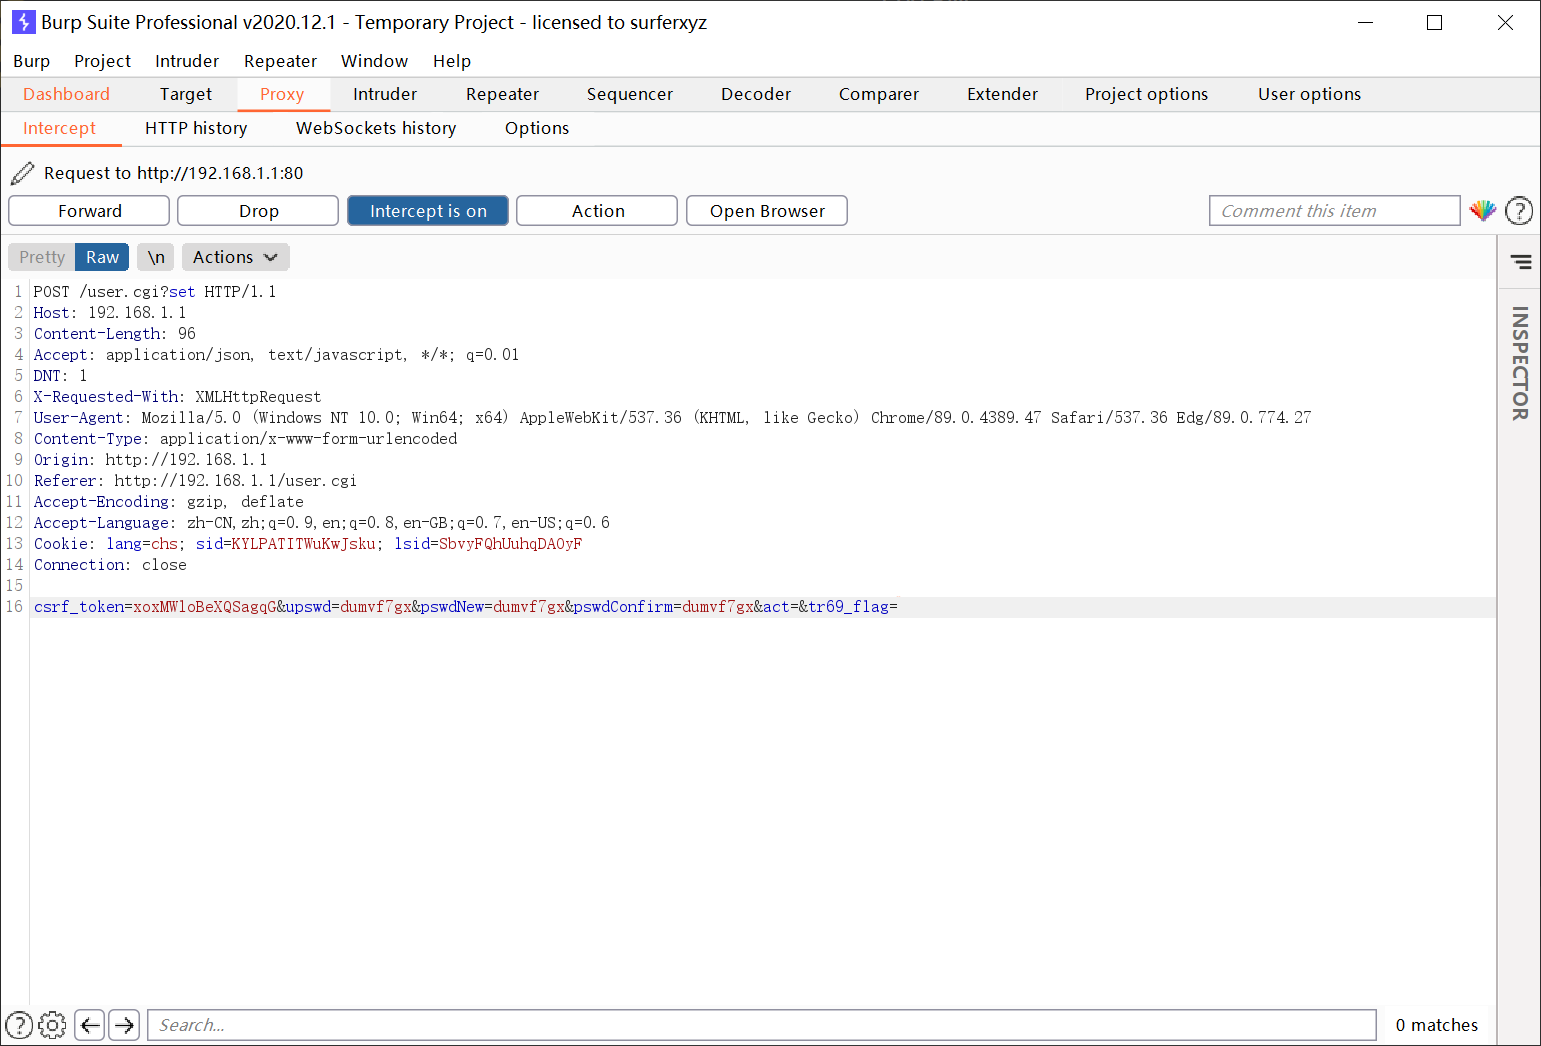Toggle the \n non-printable characters button

click(x=156, y=257)
